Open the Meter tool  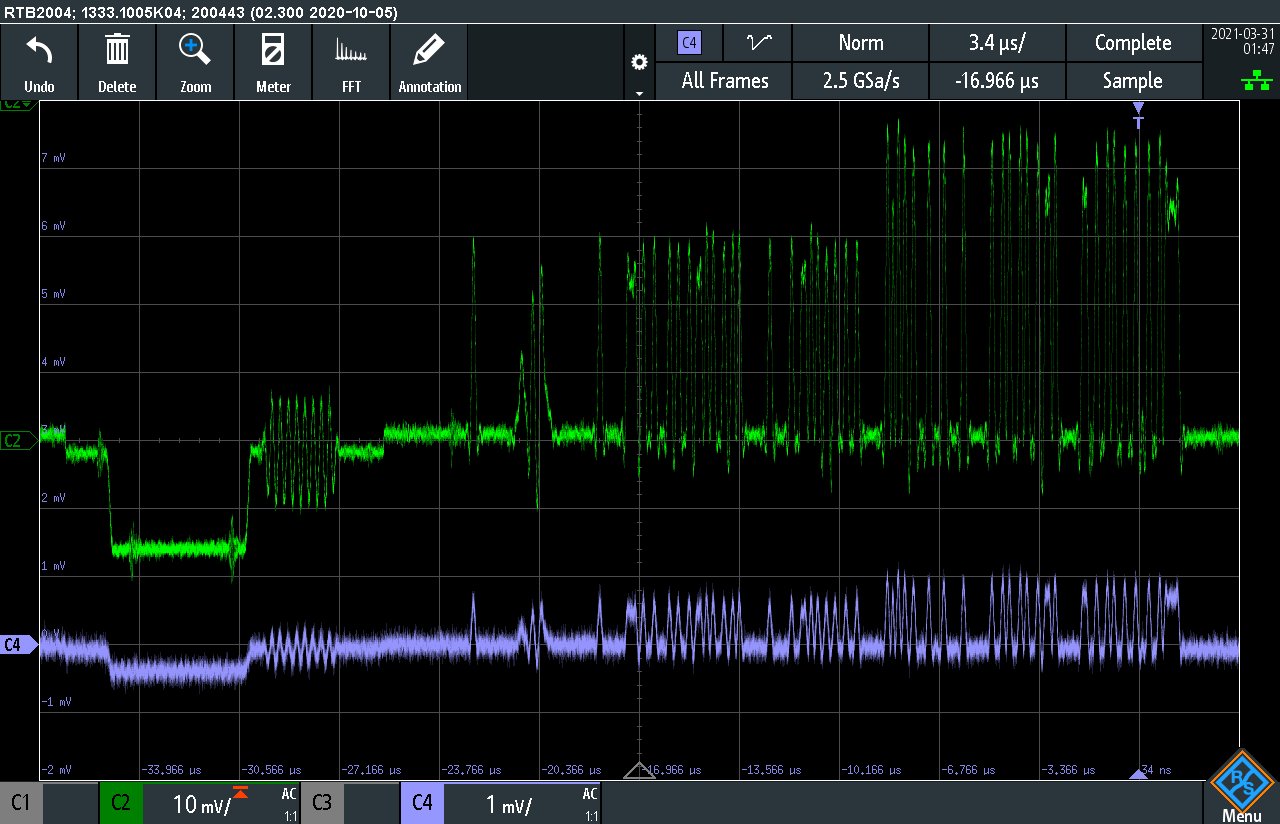(x=273, y=62)
